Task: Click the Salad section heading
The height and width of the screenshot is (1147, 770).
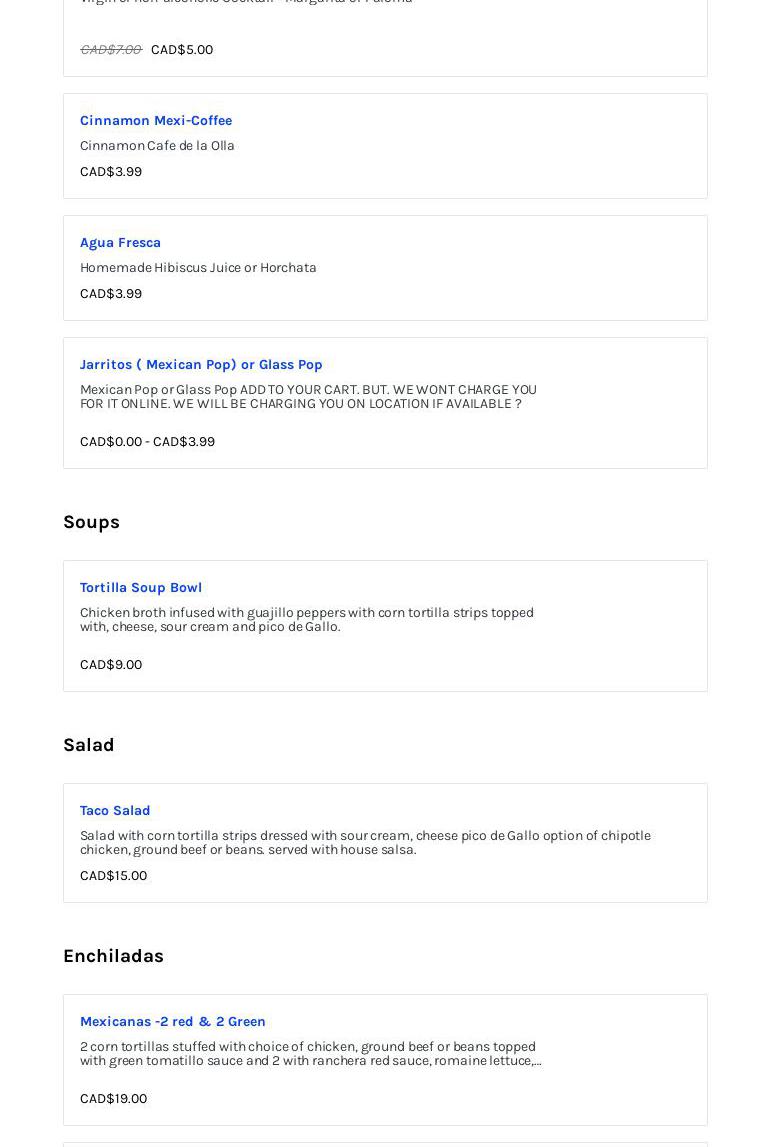Action: 88,745
